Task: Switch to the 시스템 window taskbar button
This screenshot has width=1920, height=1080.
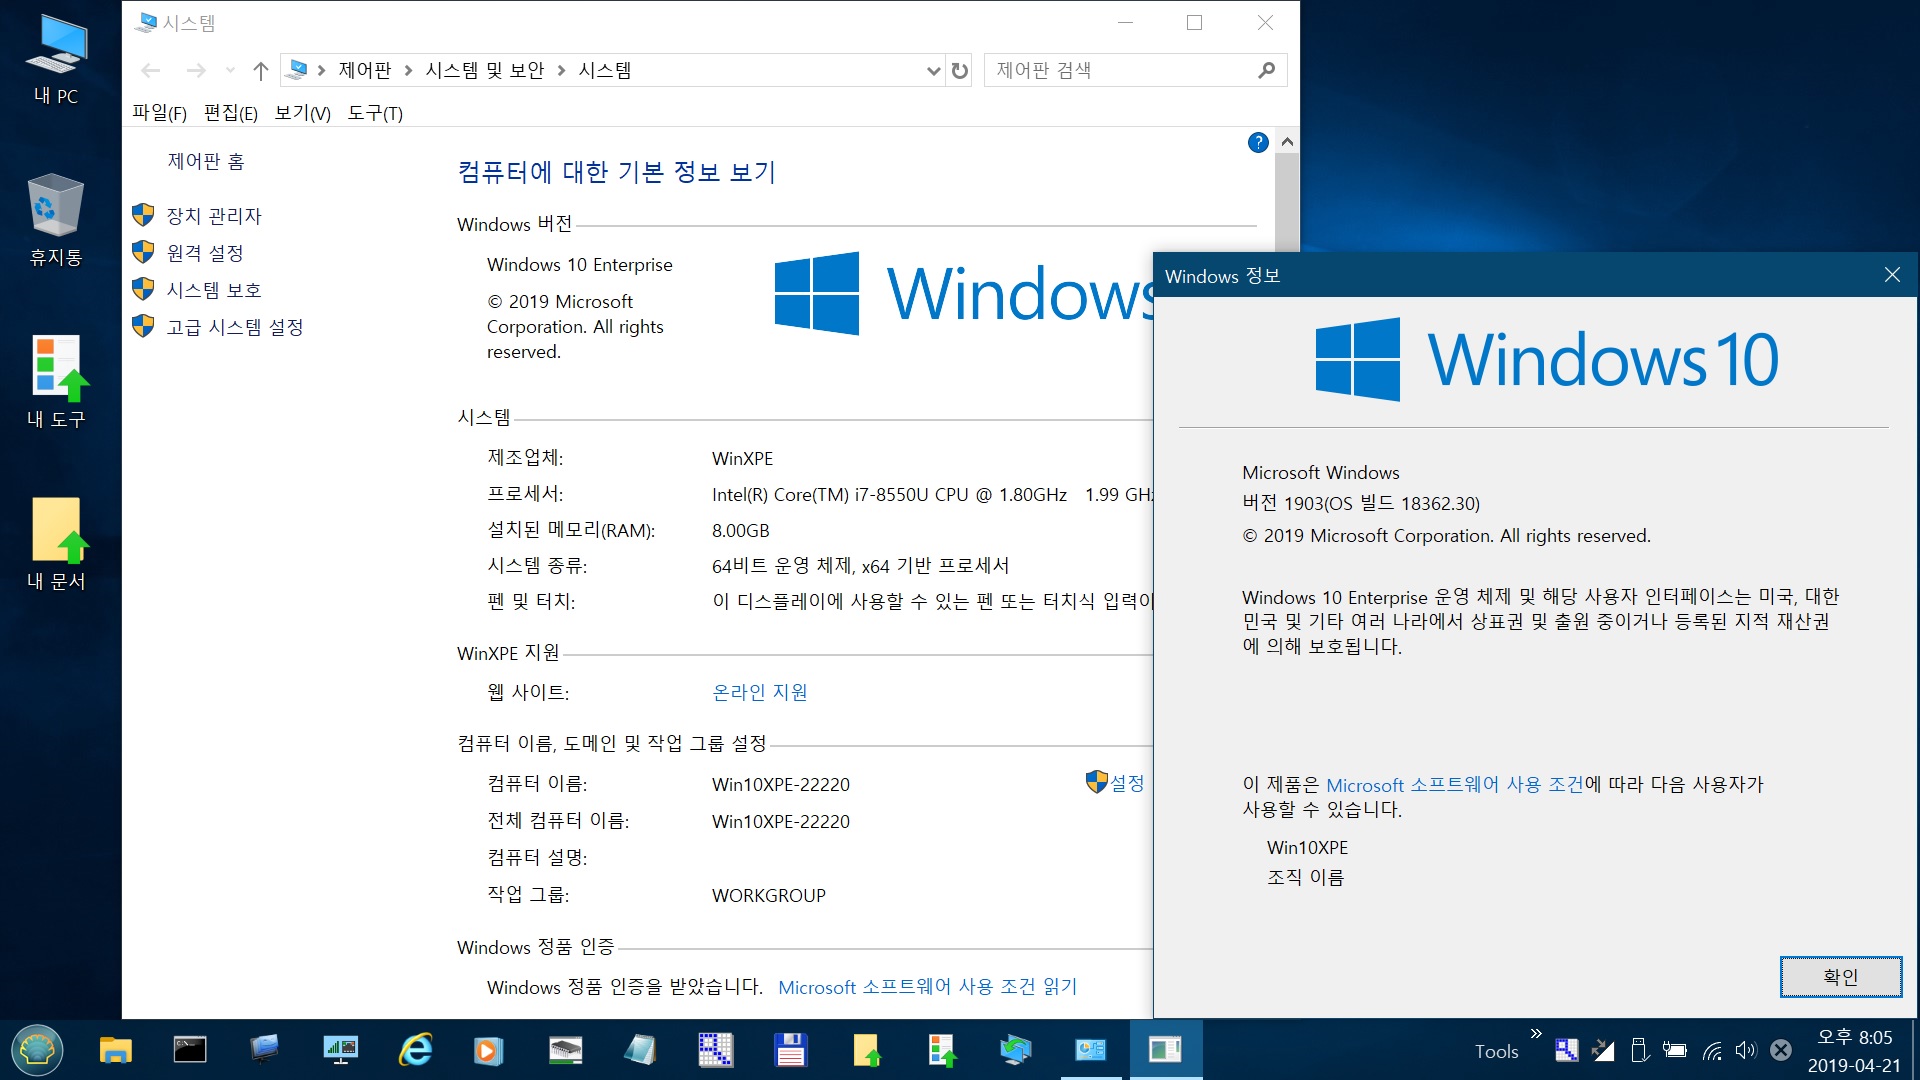Action: [1091, 1050]
